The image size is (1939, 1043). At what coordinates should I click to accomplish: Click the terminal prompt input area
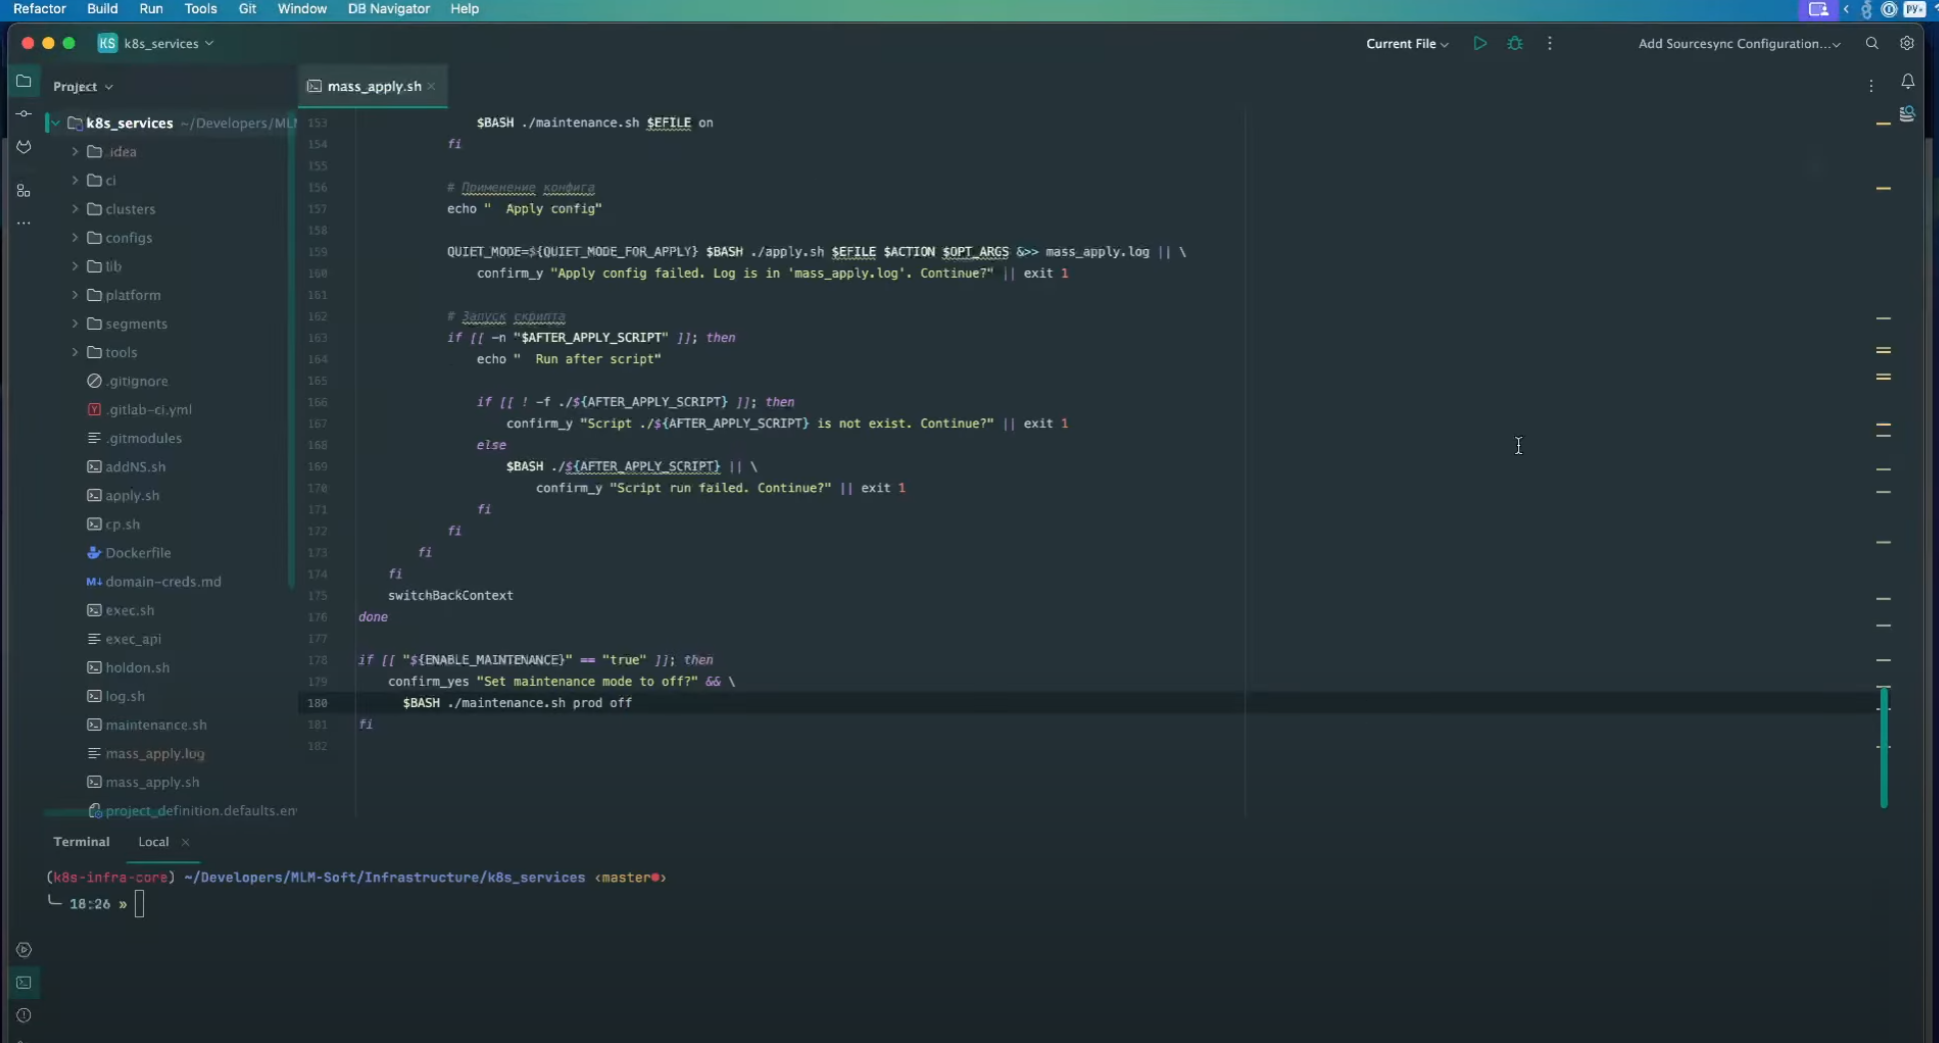[x=139, y=904]
